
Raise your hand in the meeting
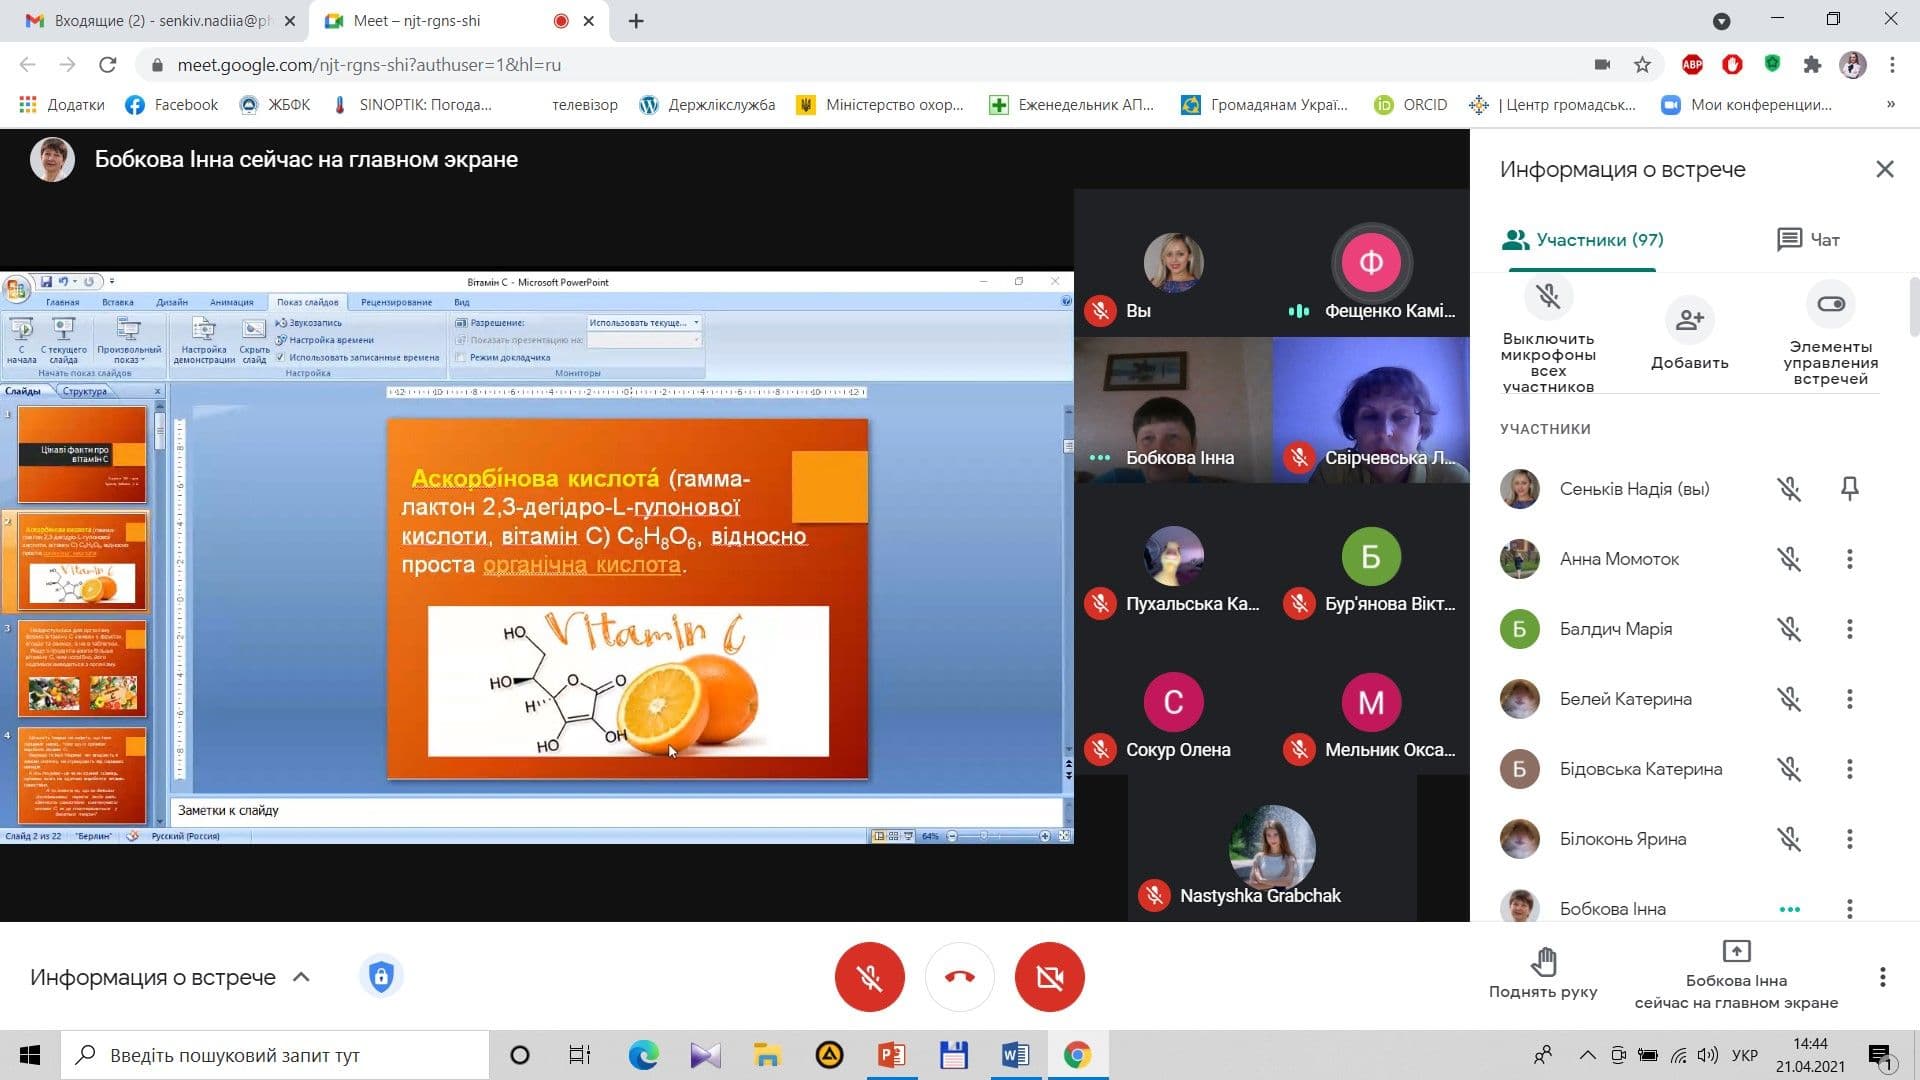1543,973
